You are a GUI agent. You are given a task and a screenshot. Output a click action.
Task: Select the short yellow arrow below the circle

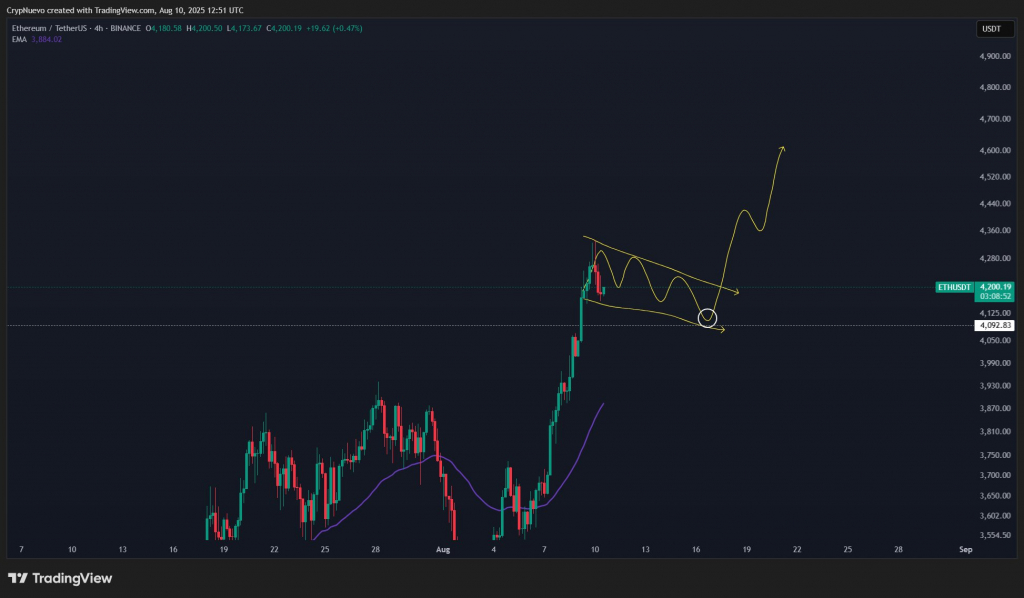(x=722, y=330)
